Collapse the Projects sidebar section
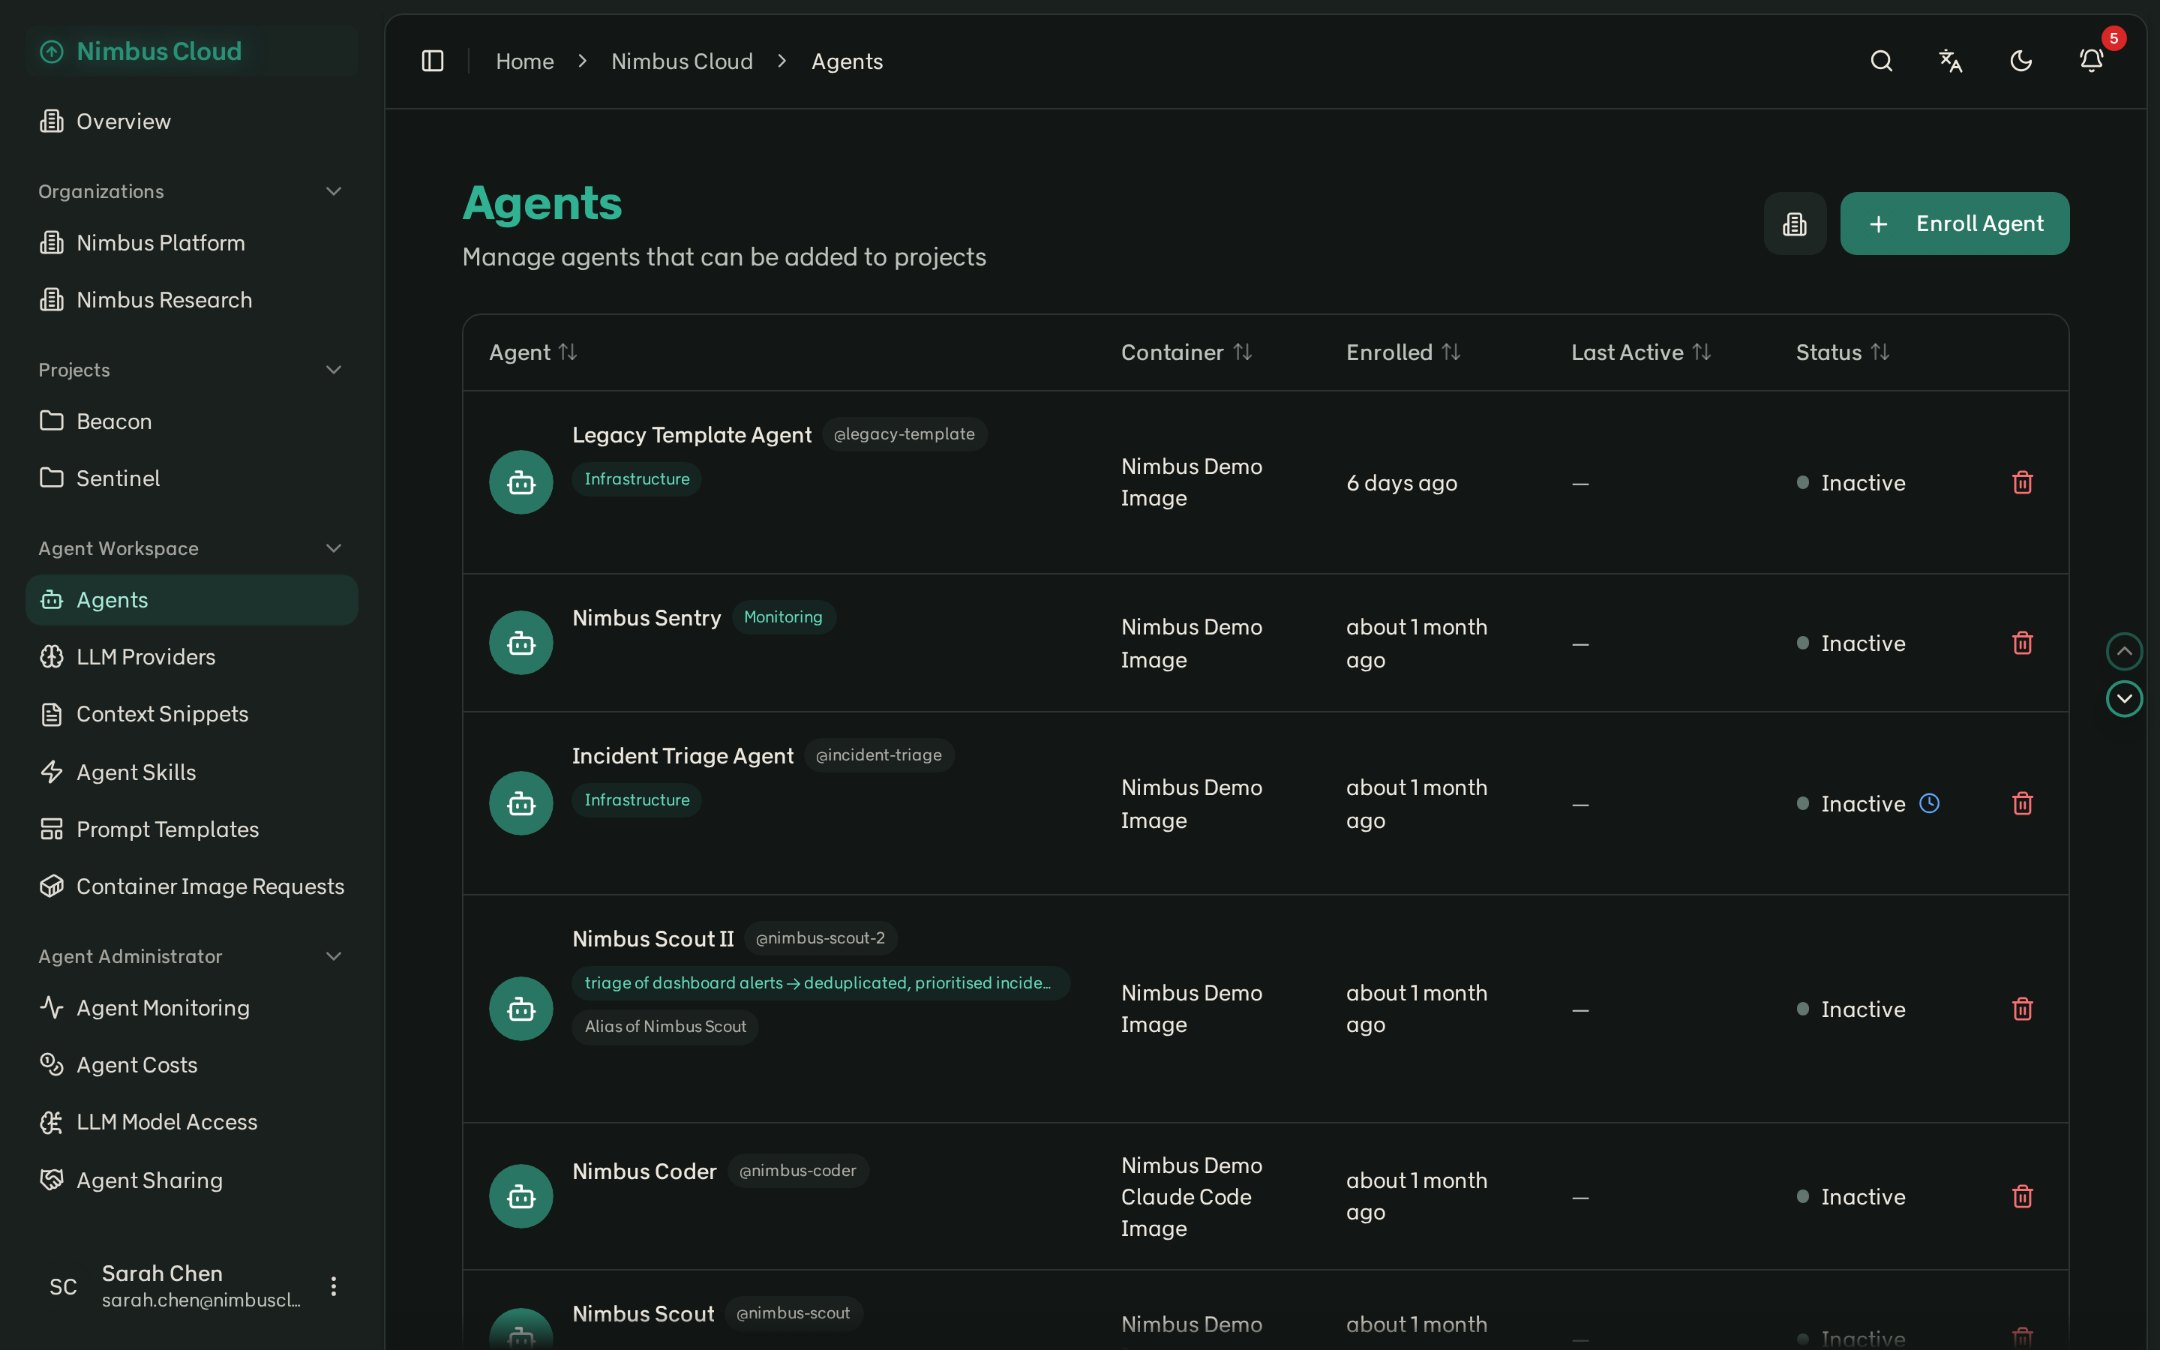The image size is (2160, 1350). tap(333, 370)
